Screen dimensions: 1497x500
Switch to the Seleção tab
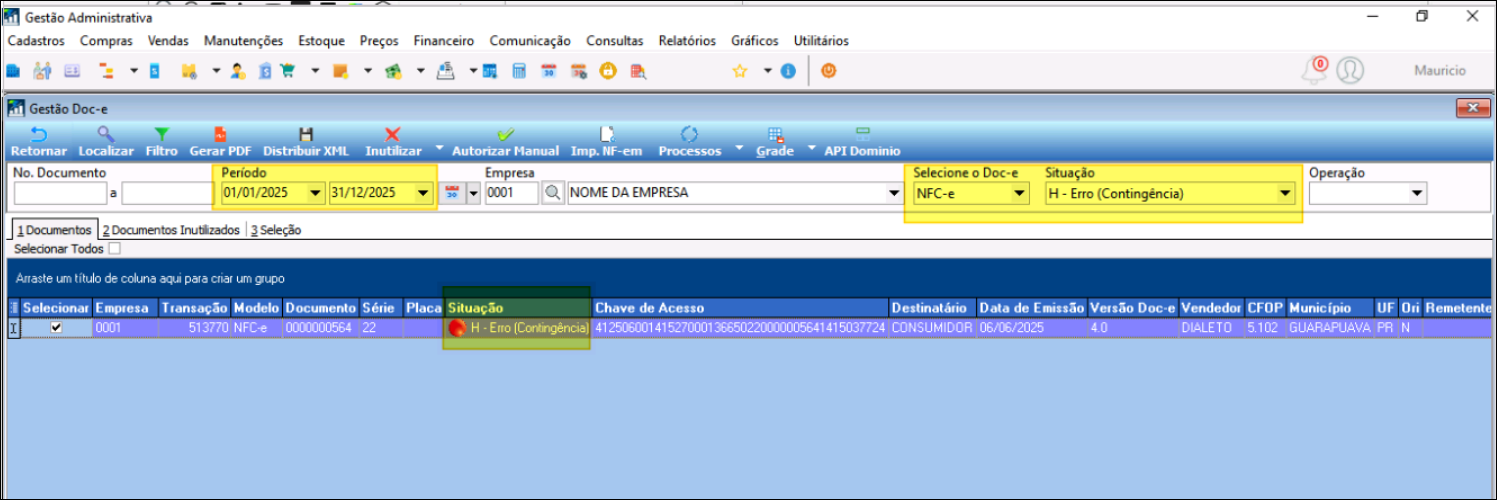click(276, 230)
